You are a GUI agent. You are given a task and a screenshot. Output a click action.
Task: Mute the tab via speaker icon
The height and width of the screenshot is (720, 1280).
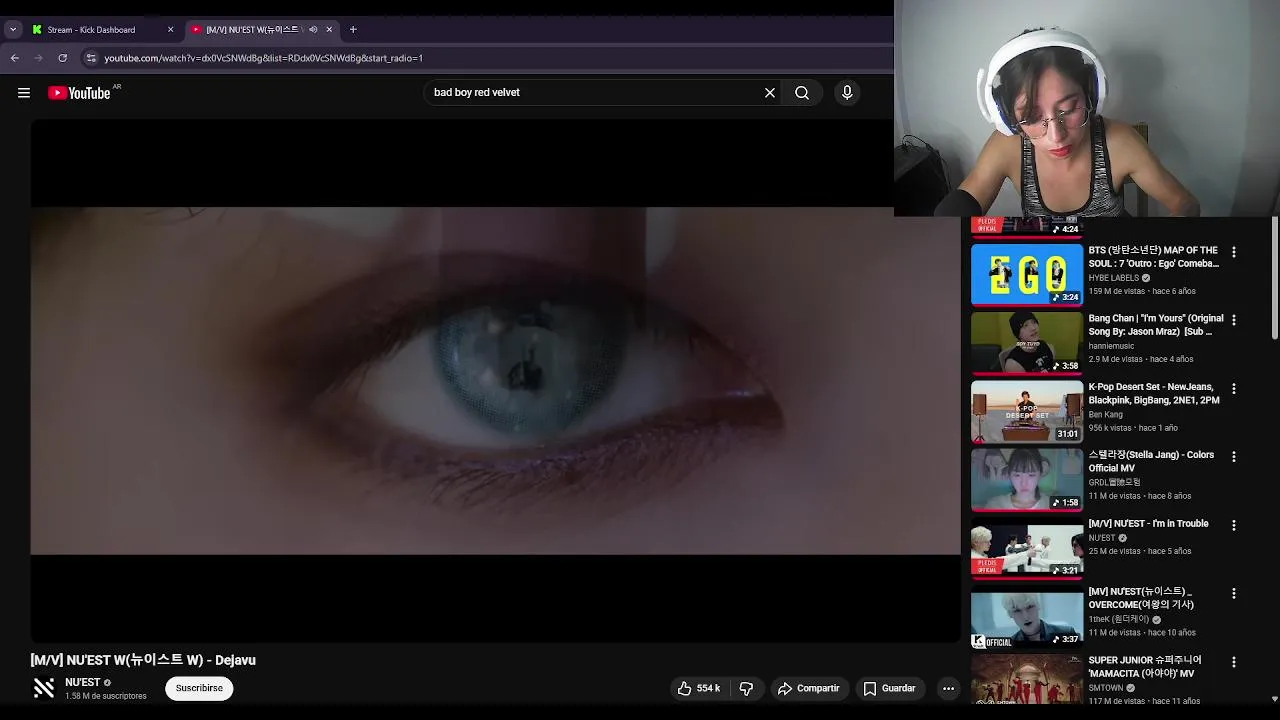[x=313, y=30]
